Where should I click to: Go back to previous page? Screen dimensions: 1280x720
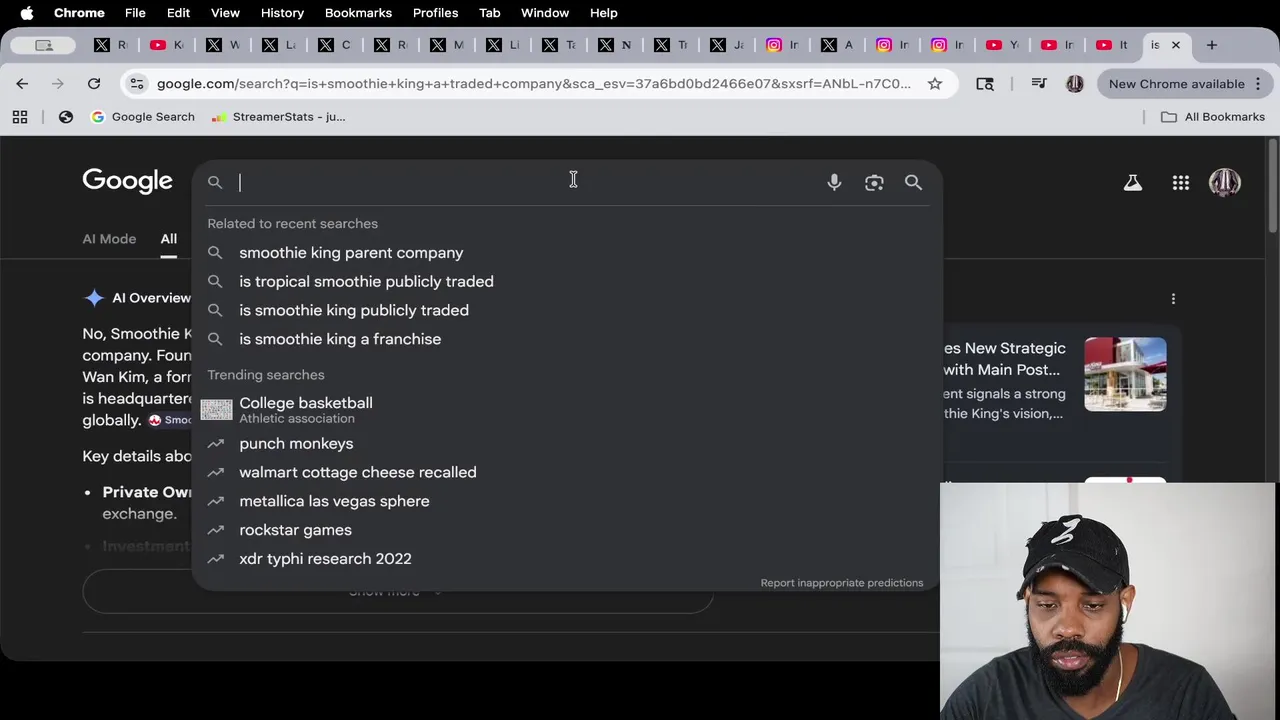22,84
